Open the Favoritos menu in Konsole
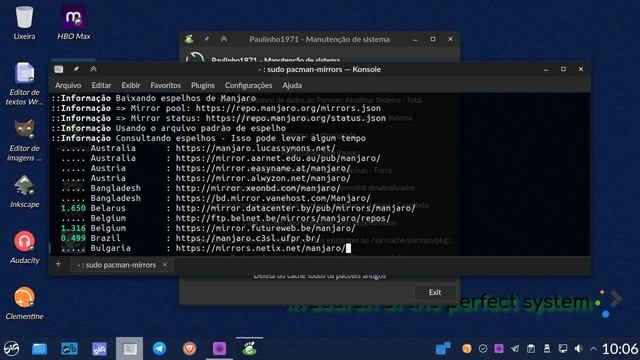This screenshot has height=360, width=640. [165, 85]
